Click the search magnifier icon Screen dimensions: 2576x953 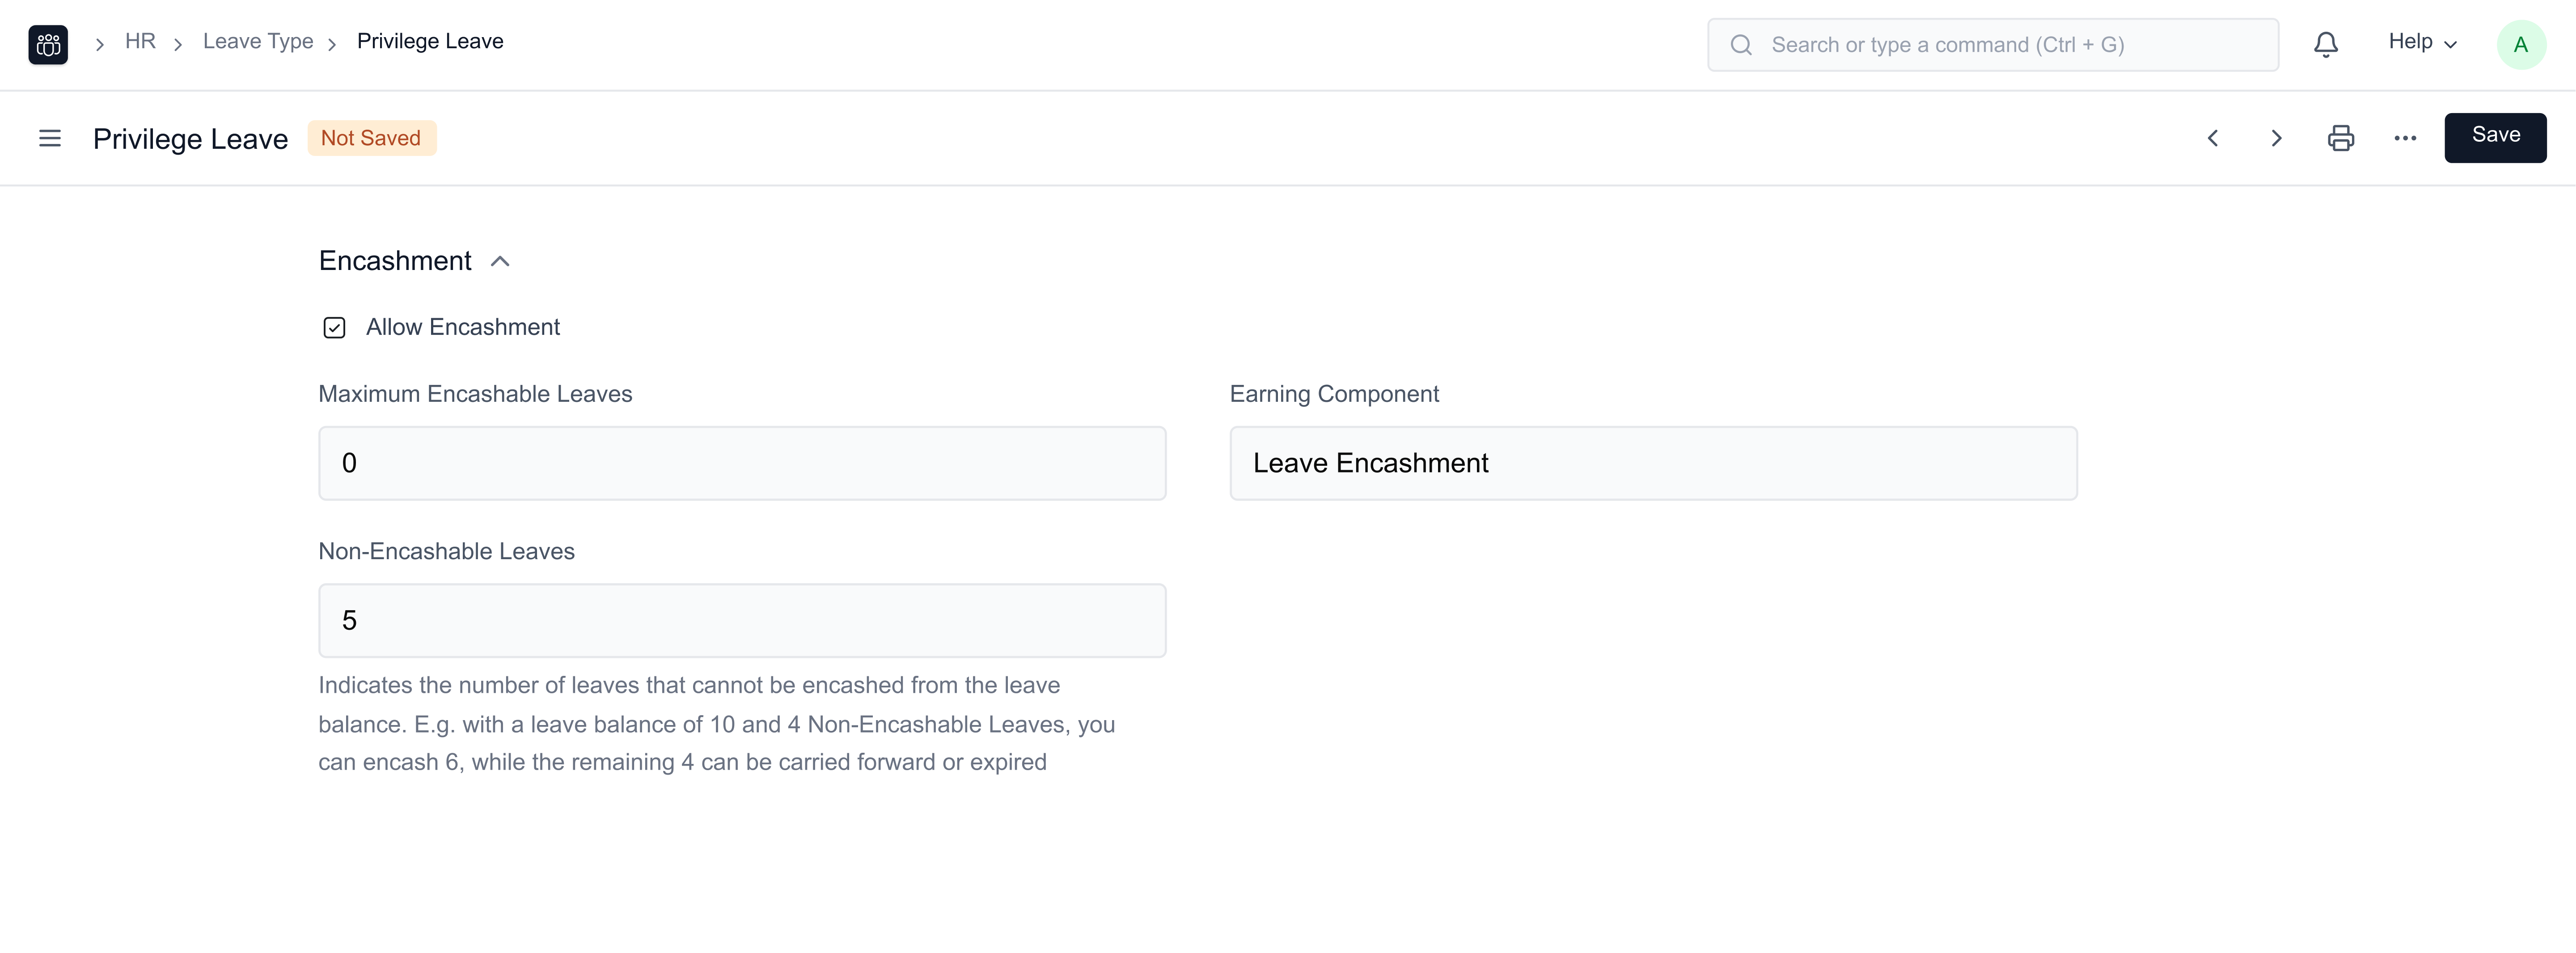pyautogui.click(x=1741, y=45)
